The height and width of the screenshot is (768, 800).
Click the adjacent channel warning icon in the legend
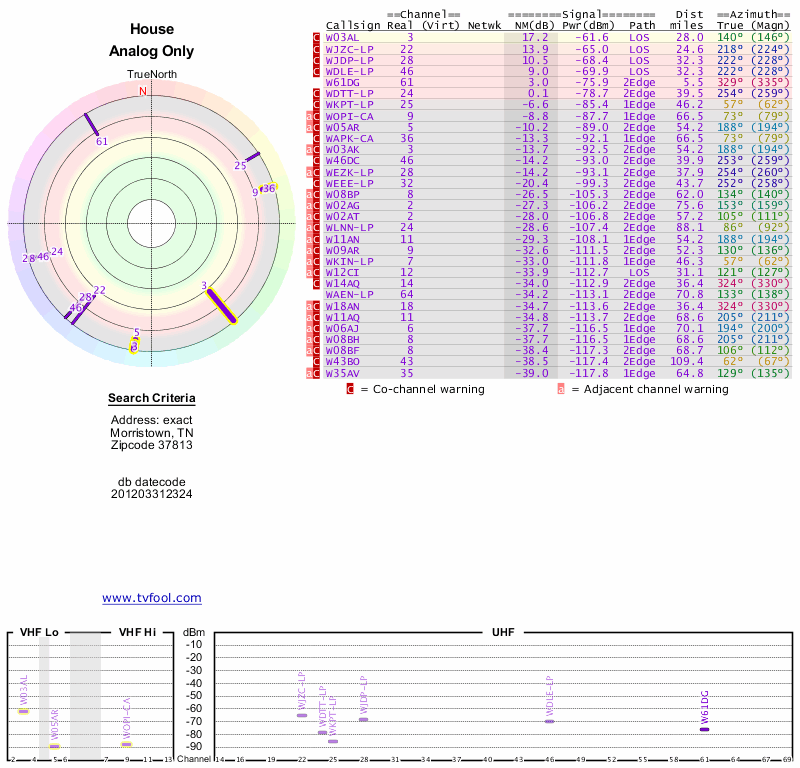561,389
